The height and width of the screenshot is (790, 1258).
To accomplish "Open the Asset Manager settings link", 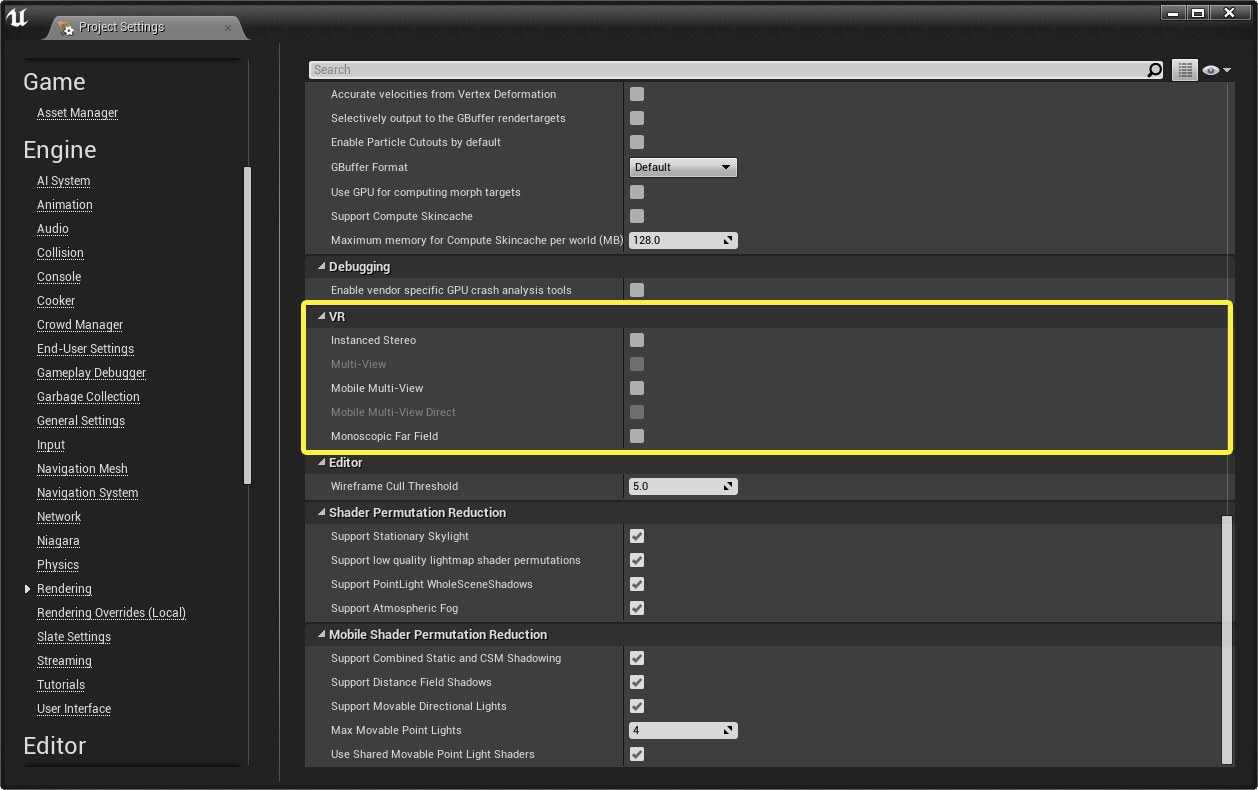I will [x=77, y=113].
